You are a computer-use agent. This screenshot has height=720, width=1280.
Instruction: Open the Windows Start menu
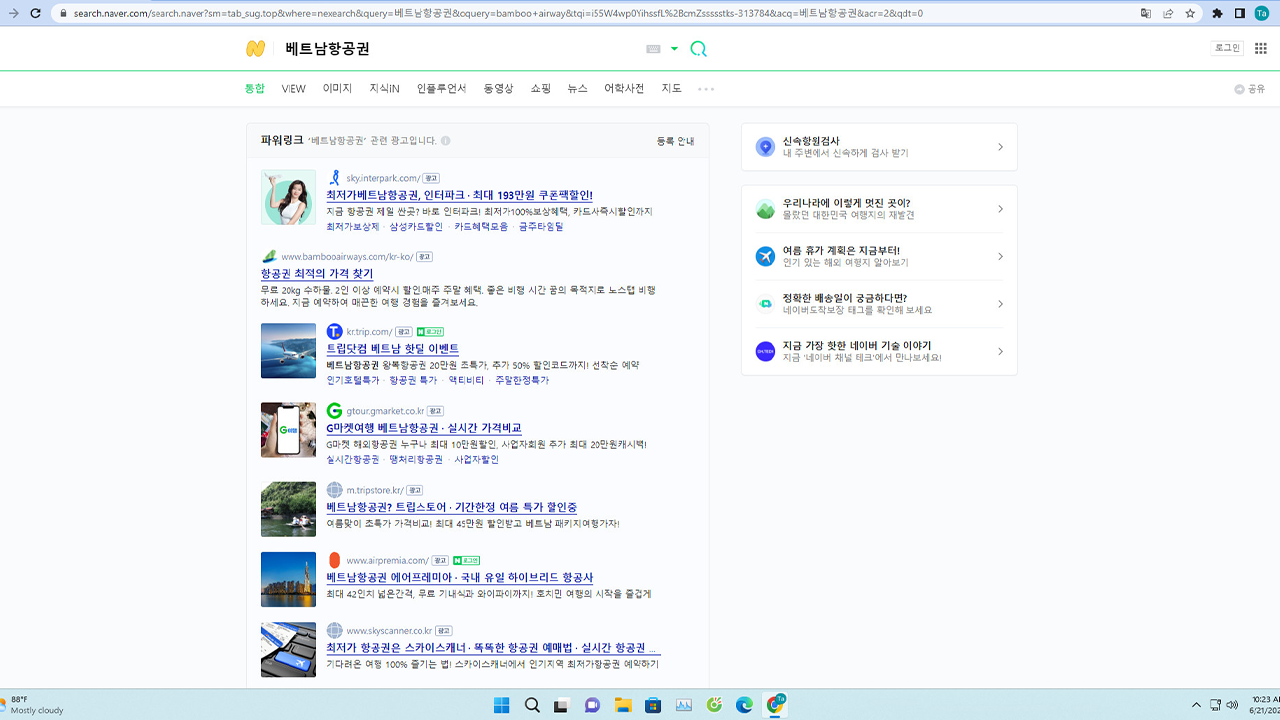coord(501,705)
